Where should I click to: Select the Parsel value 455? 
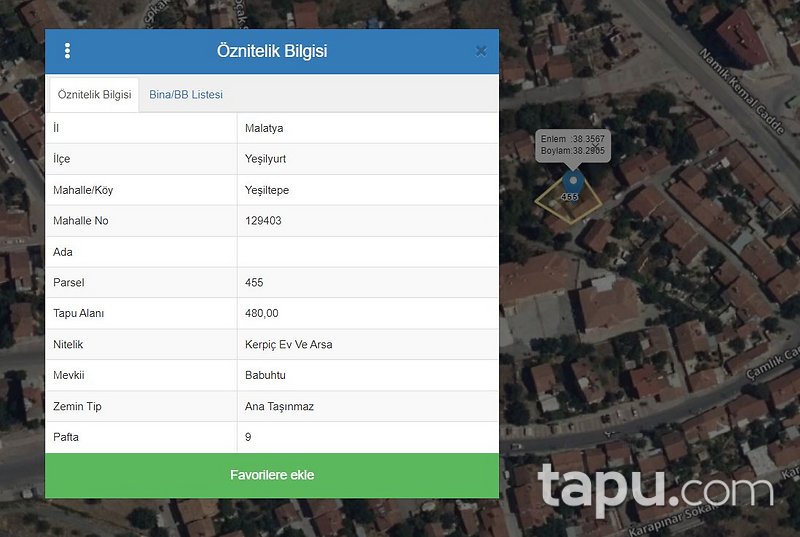(x=254, y=283)
